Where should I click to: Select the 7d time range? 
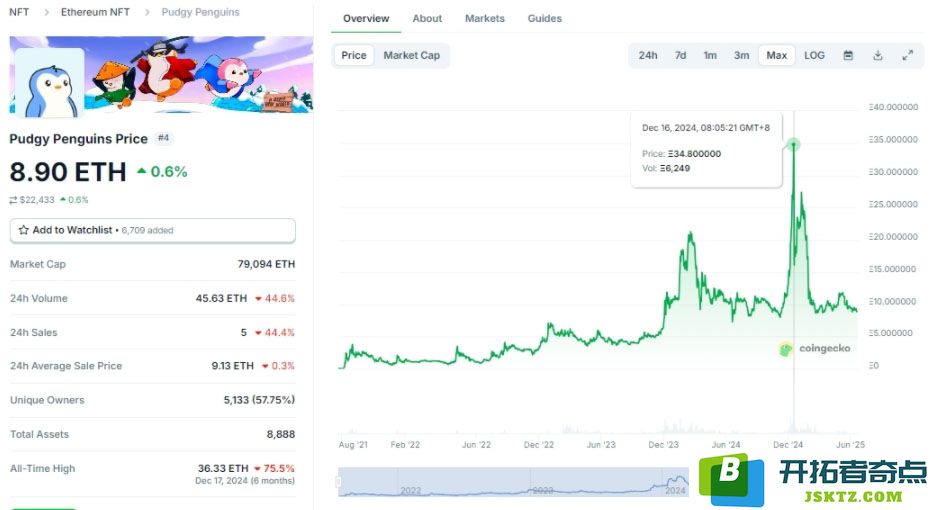(x=680, y=55)
